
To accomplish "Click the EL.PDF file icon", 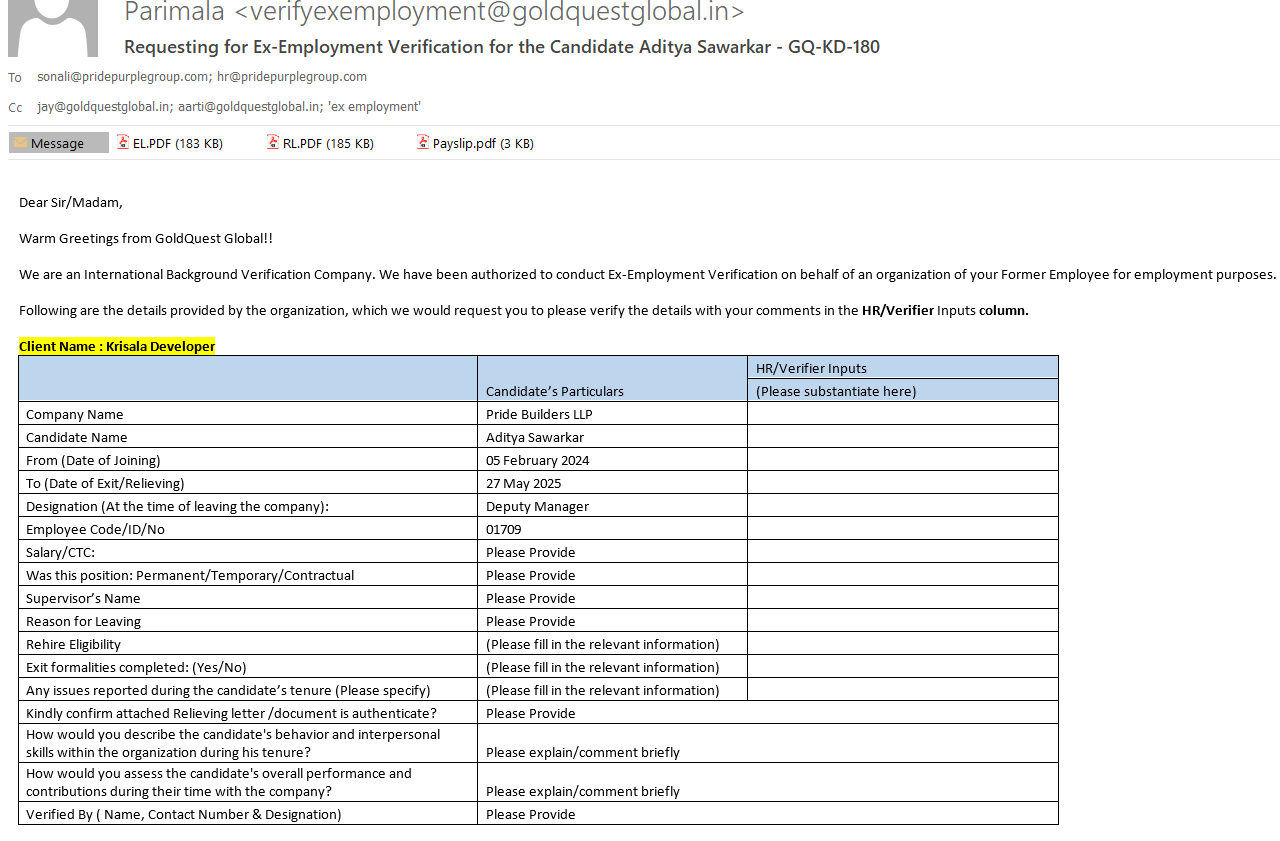I will point(123,143).
